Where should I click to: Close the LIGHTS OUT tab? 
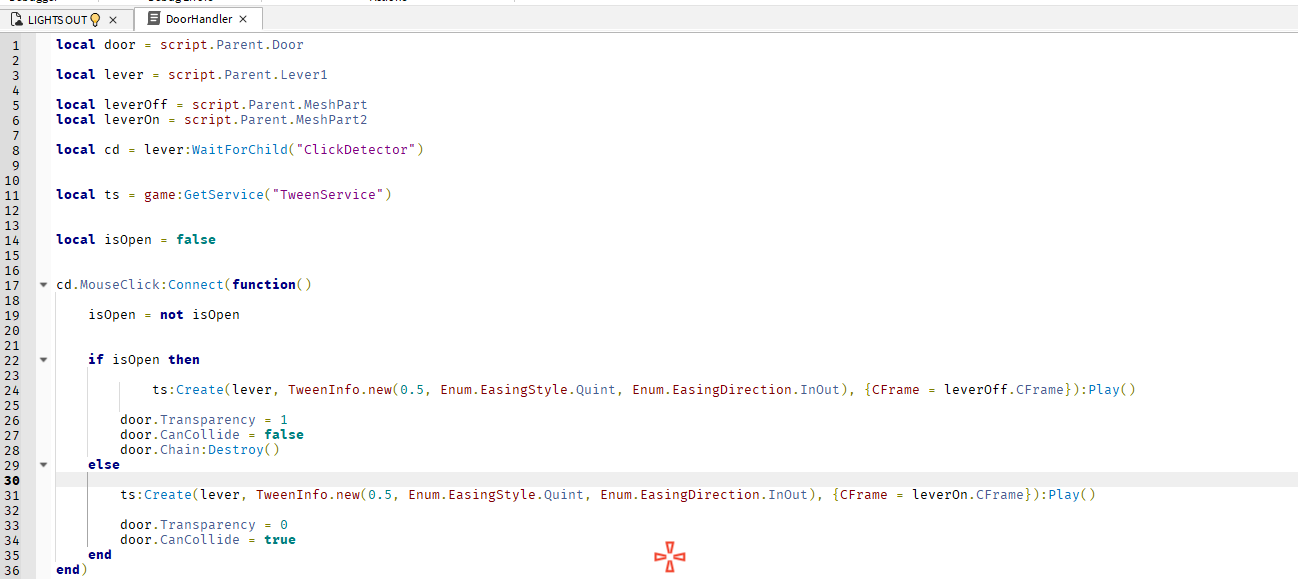(x=112, y=18)
